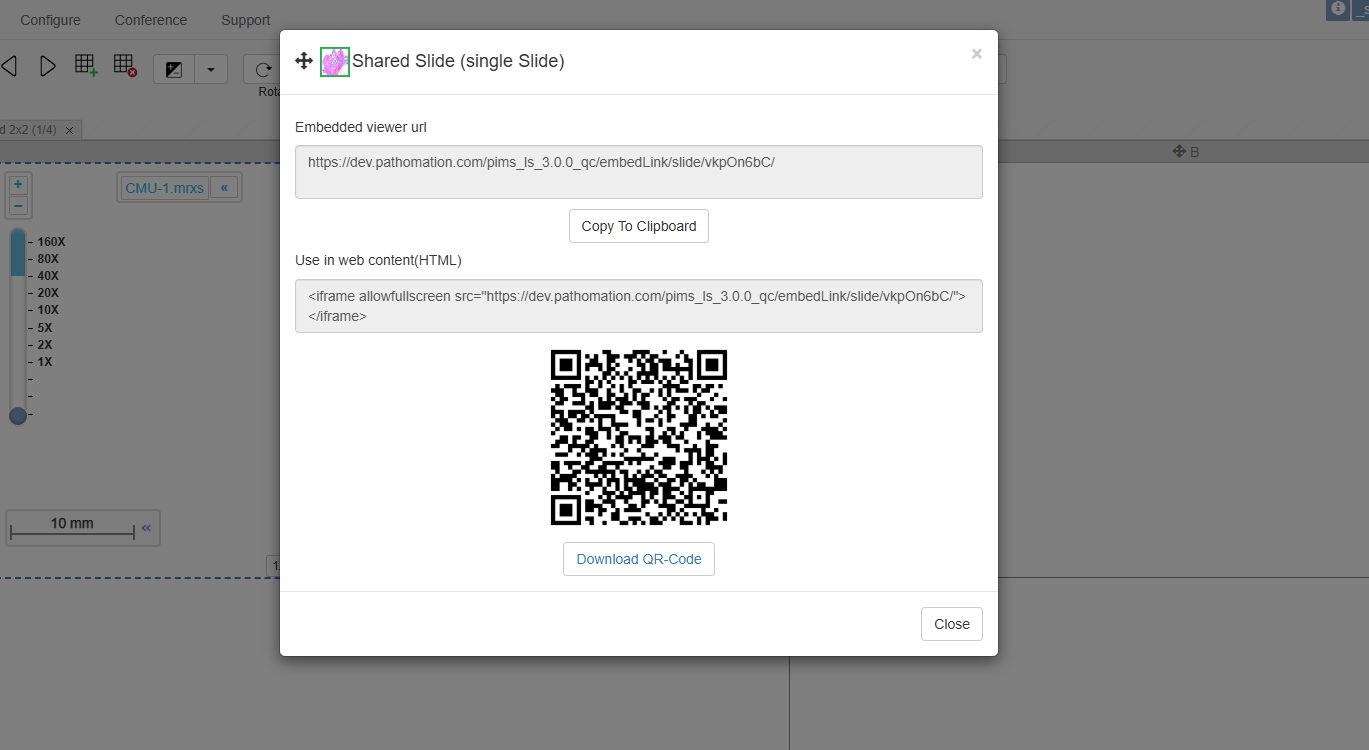1369x750 pixels.
Task: Click the zoom slider handle
Action: (x=18, y=415)
